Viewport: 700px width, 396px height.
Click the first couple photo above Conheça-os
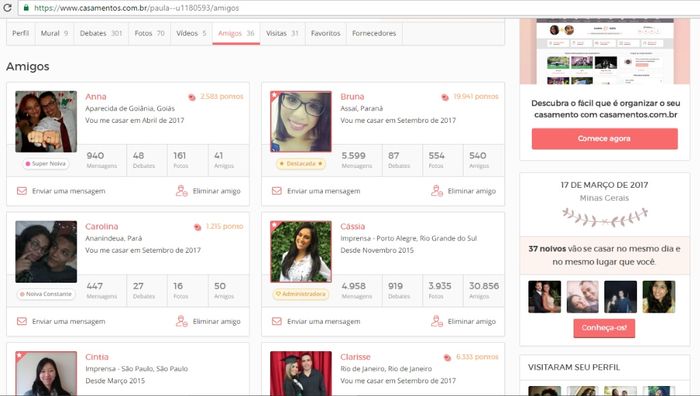tap(545, 296)
